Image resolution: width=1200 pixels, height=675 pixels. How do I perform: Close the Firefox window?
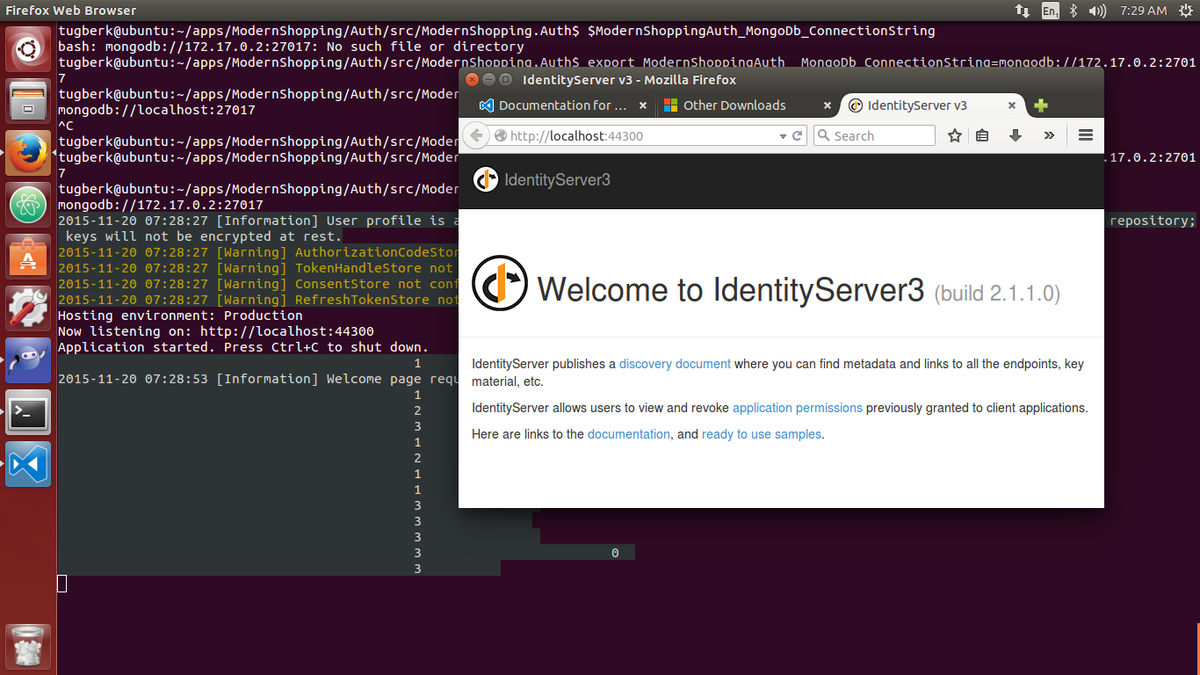[472, 79]
